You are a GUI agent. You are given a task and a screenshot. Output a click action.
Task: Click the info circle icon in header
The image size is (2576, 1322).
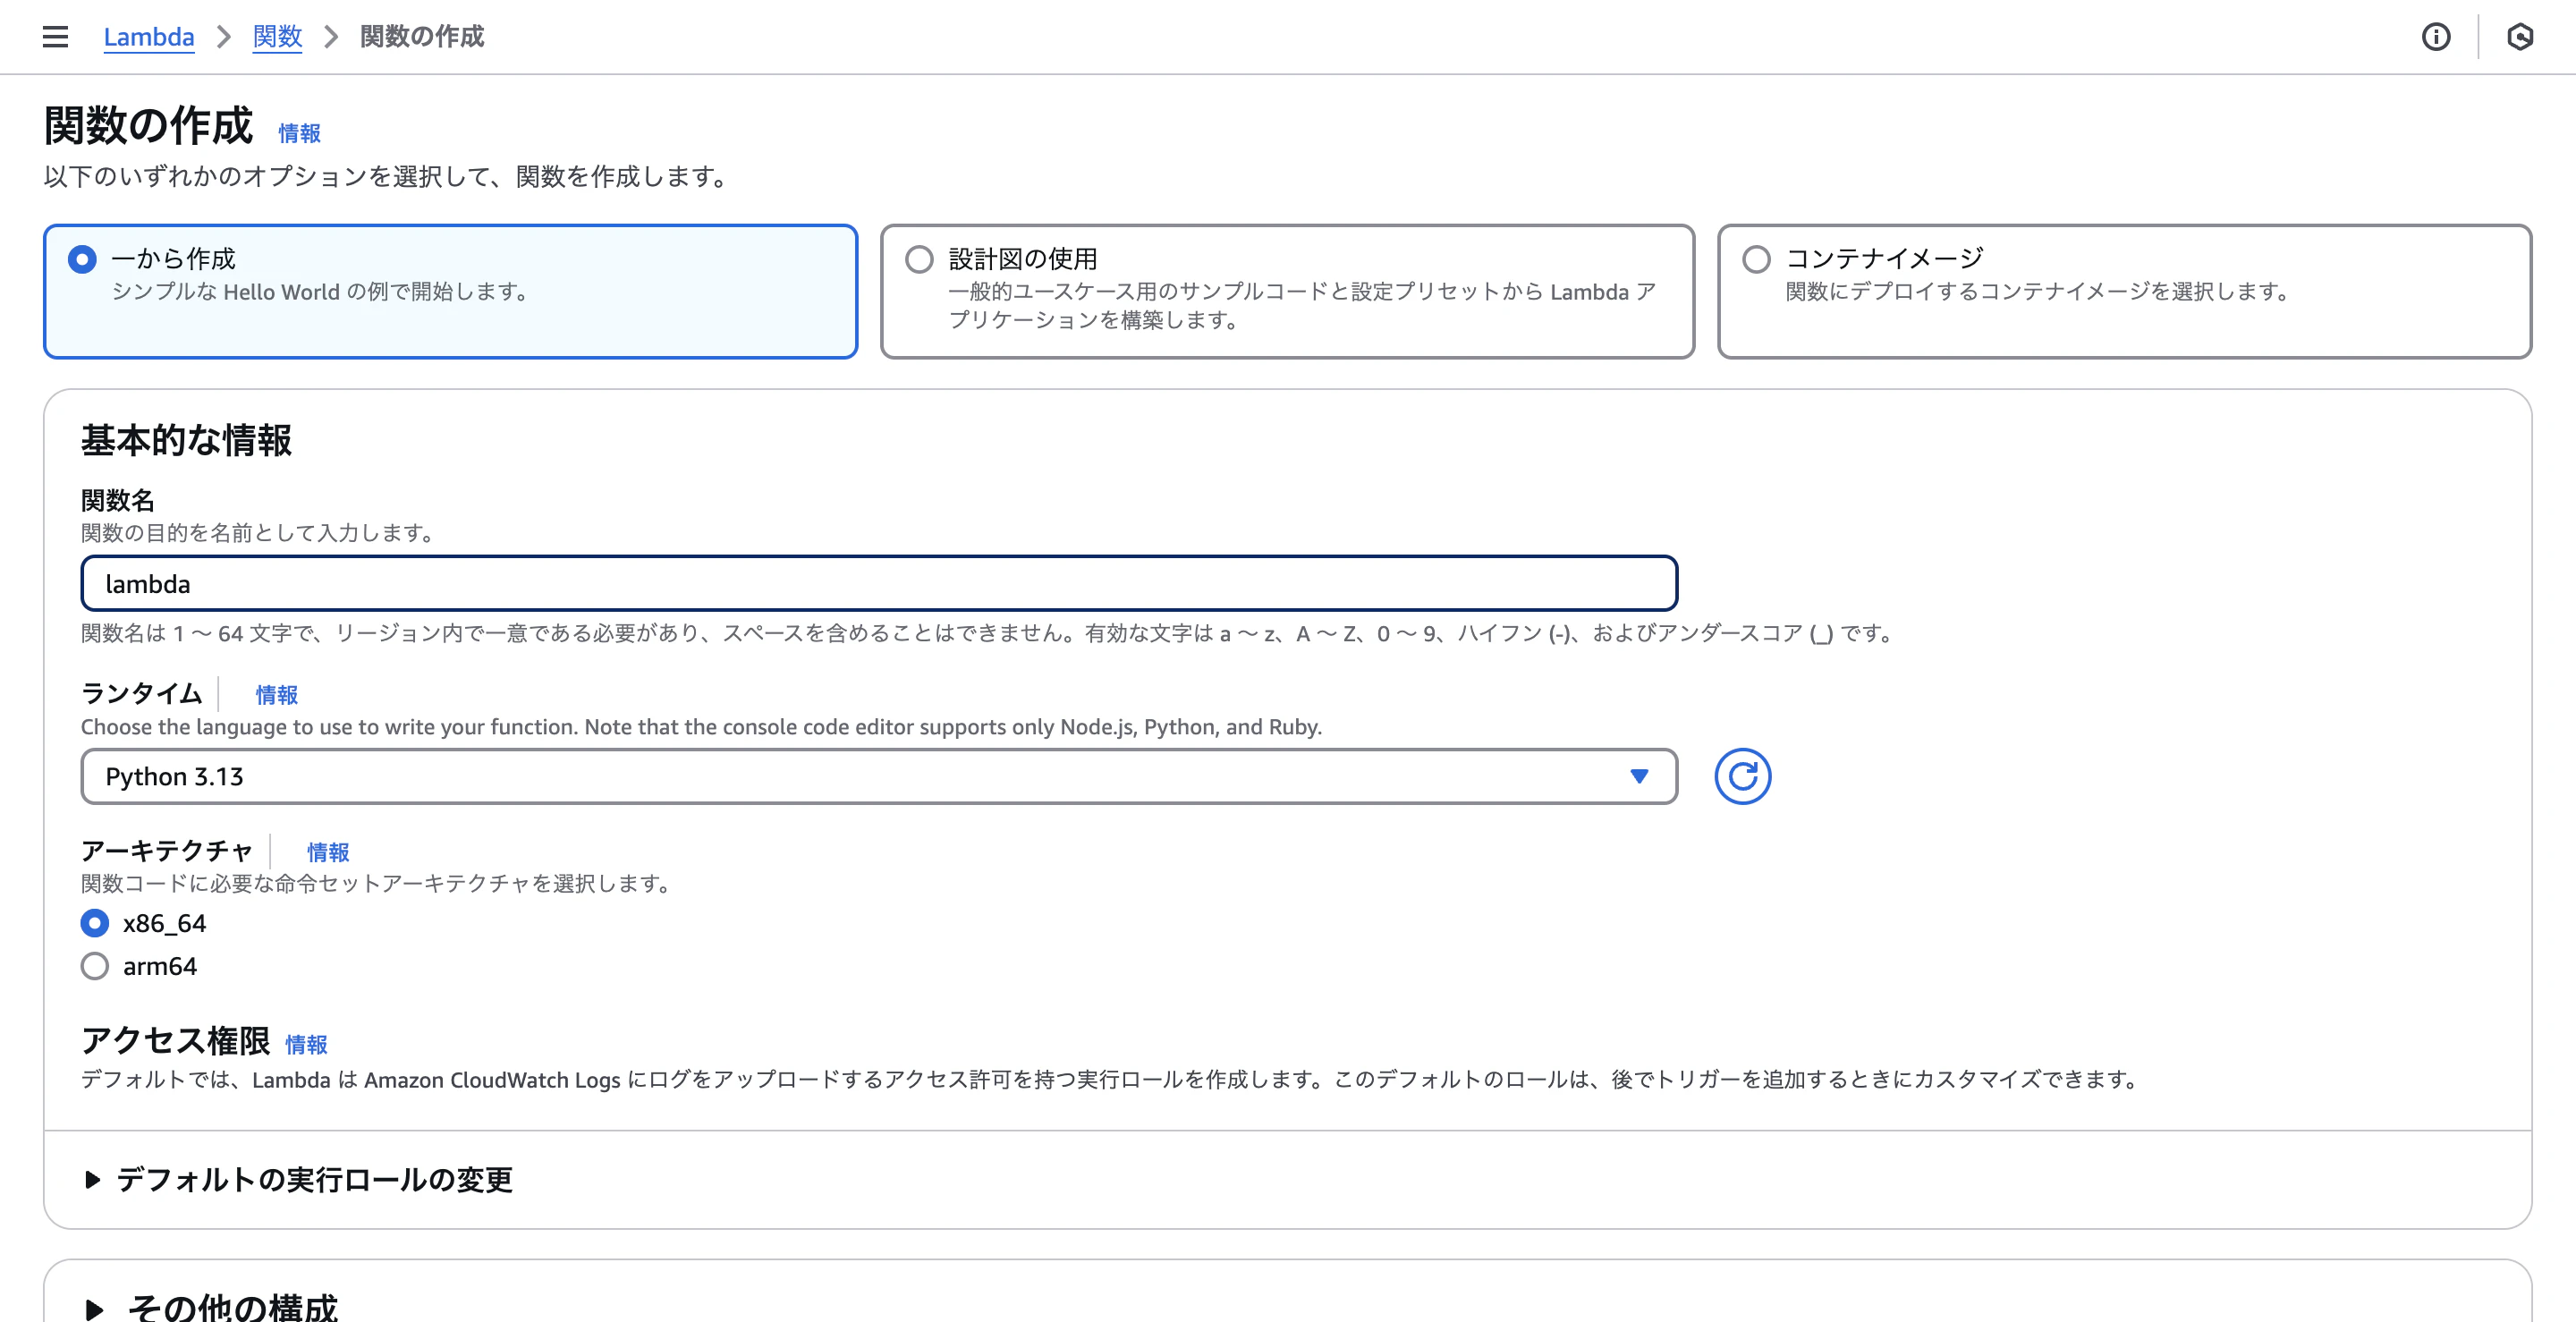(x=2435, y=37)
